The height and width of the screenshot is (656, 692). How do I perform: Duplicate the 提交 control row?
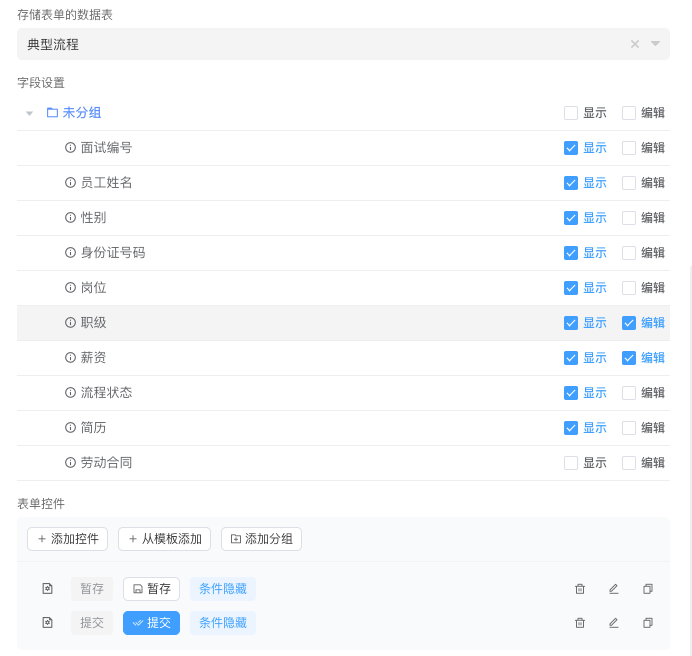click(x=648, y=623)
